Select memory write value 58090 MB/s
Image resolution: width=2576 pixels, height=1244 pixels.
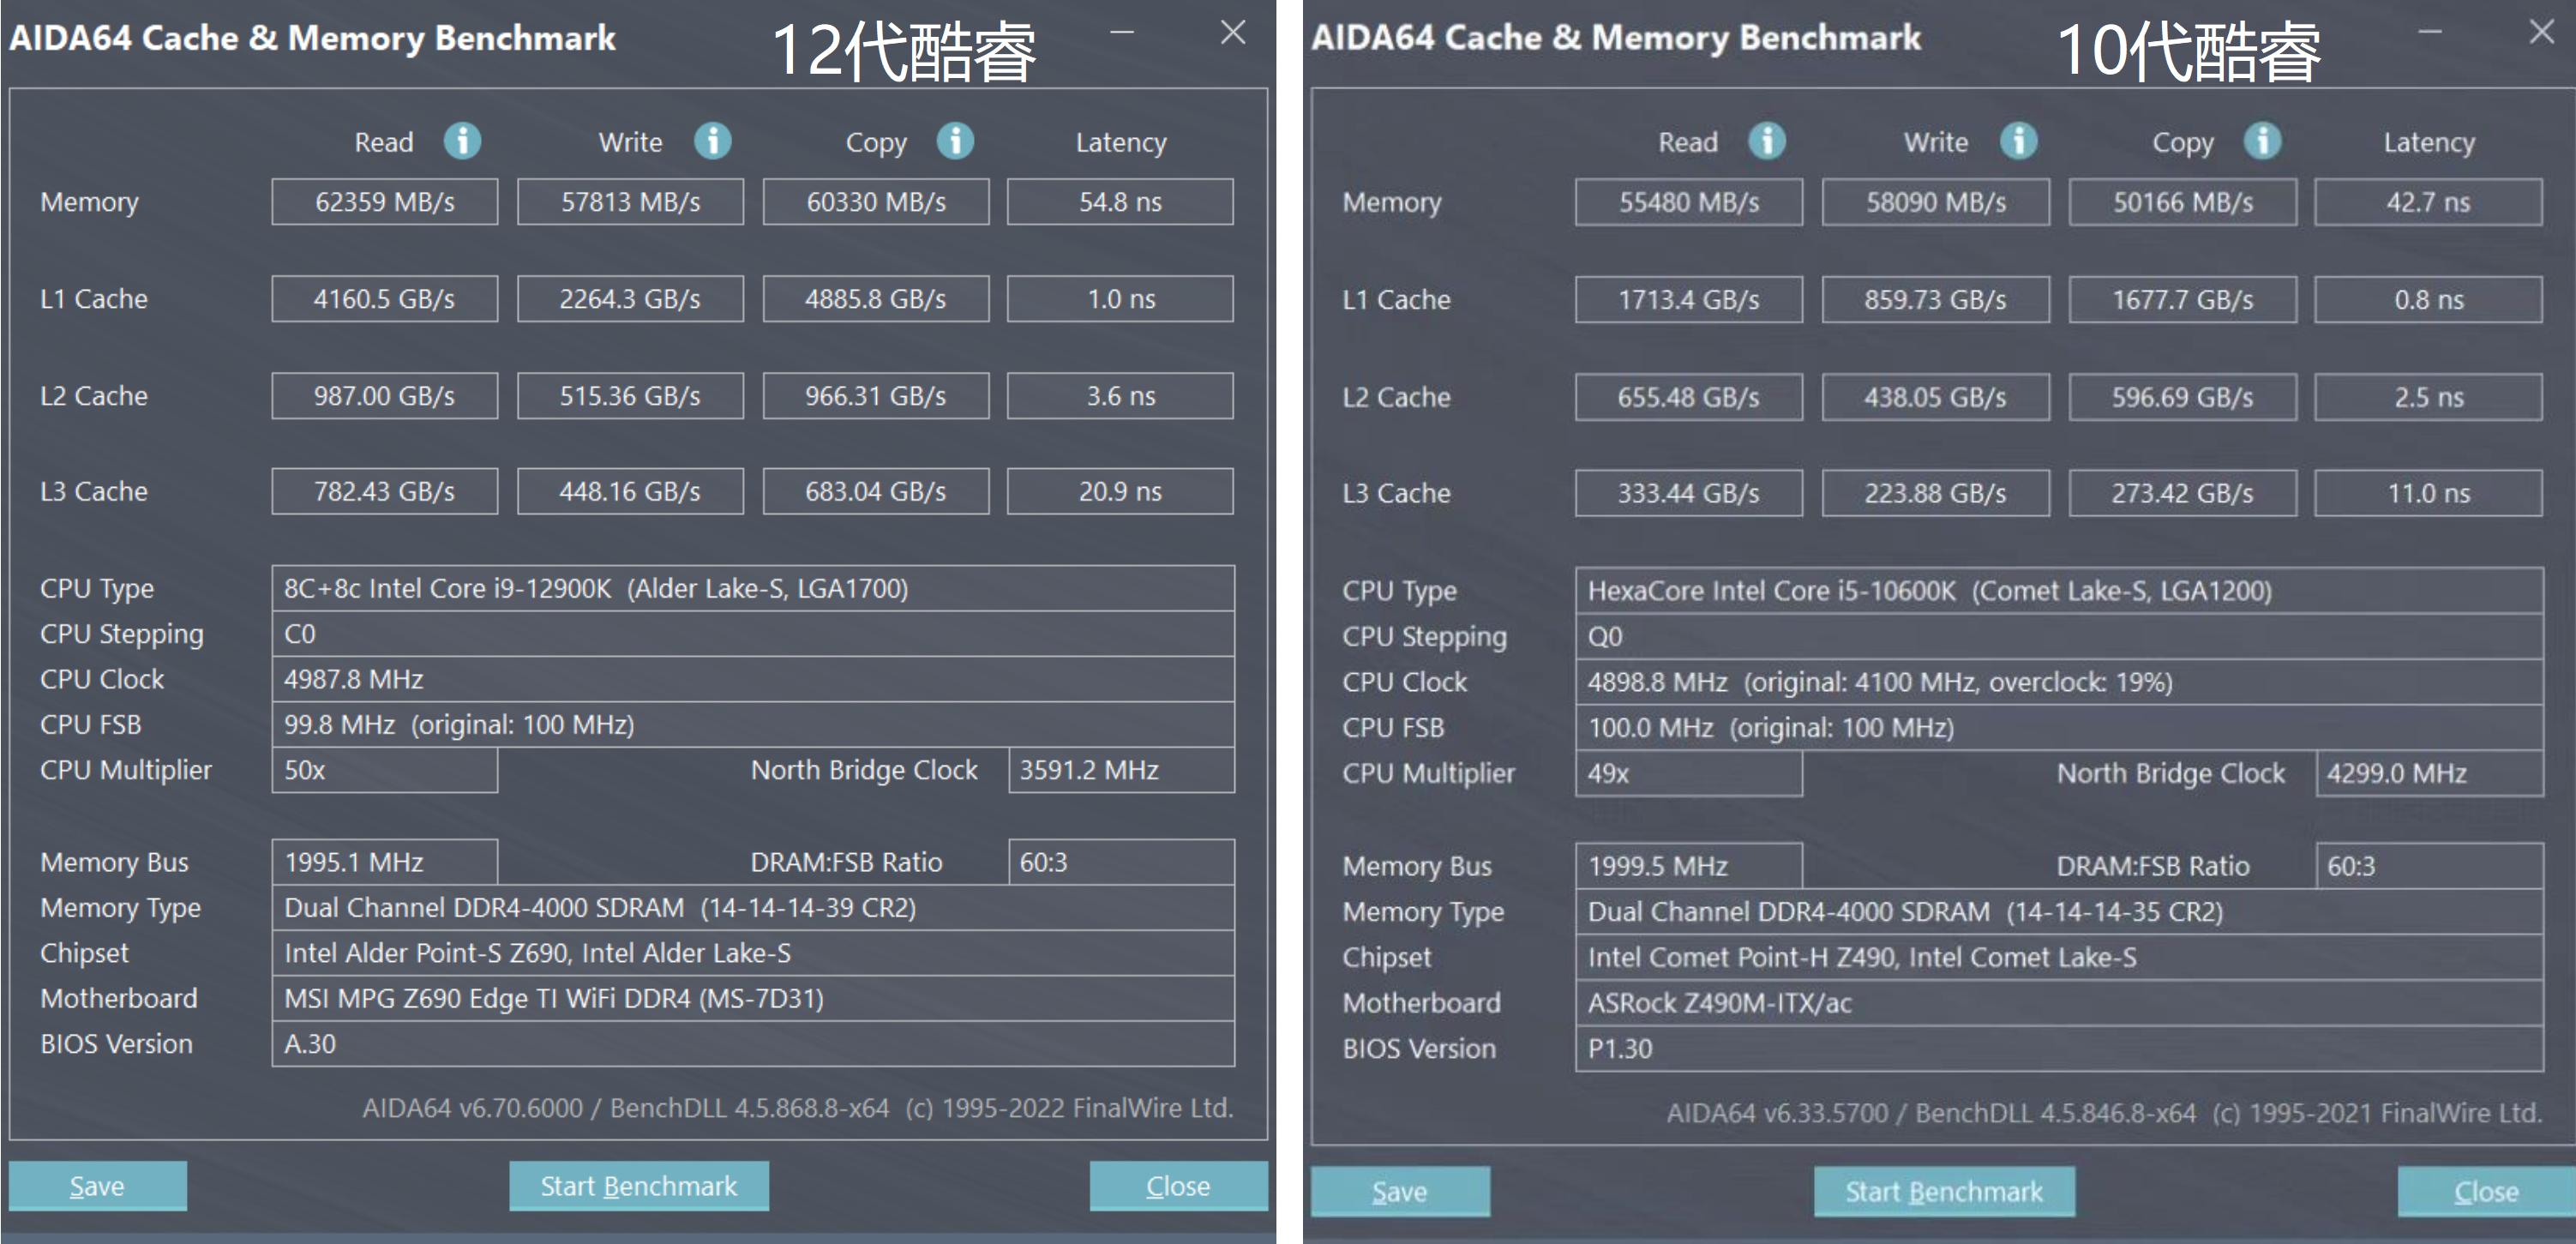click(1936, 202)
